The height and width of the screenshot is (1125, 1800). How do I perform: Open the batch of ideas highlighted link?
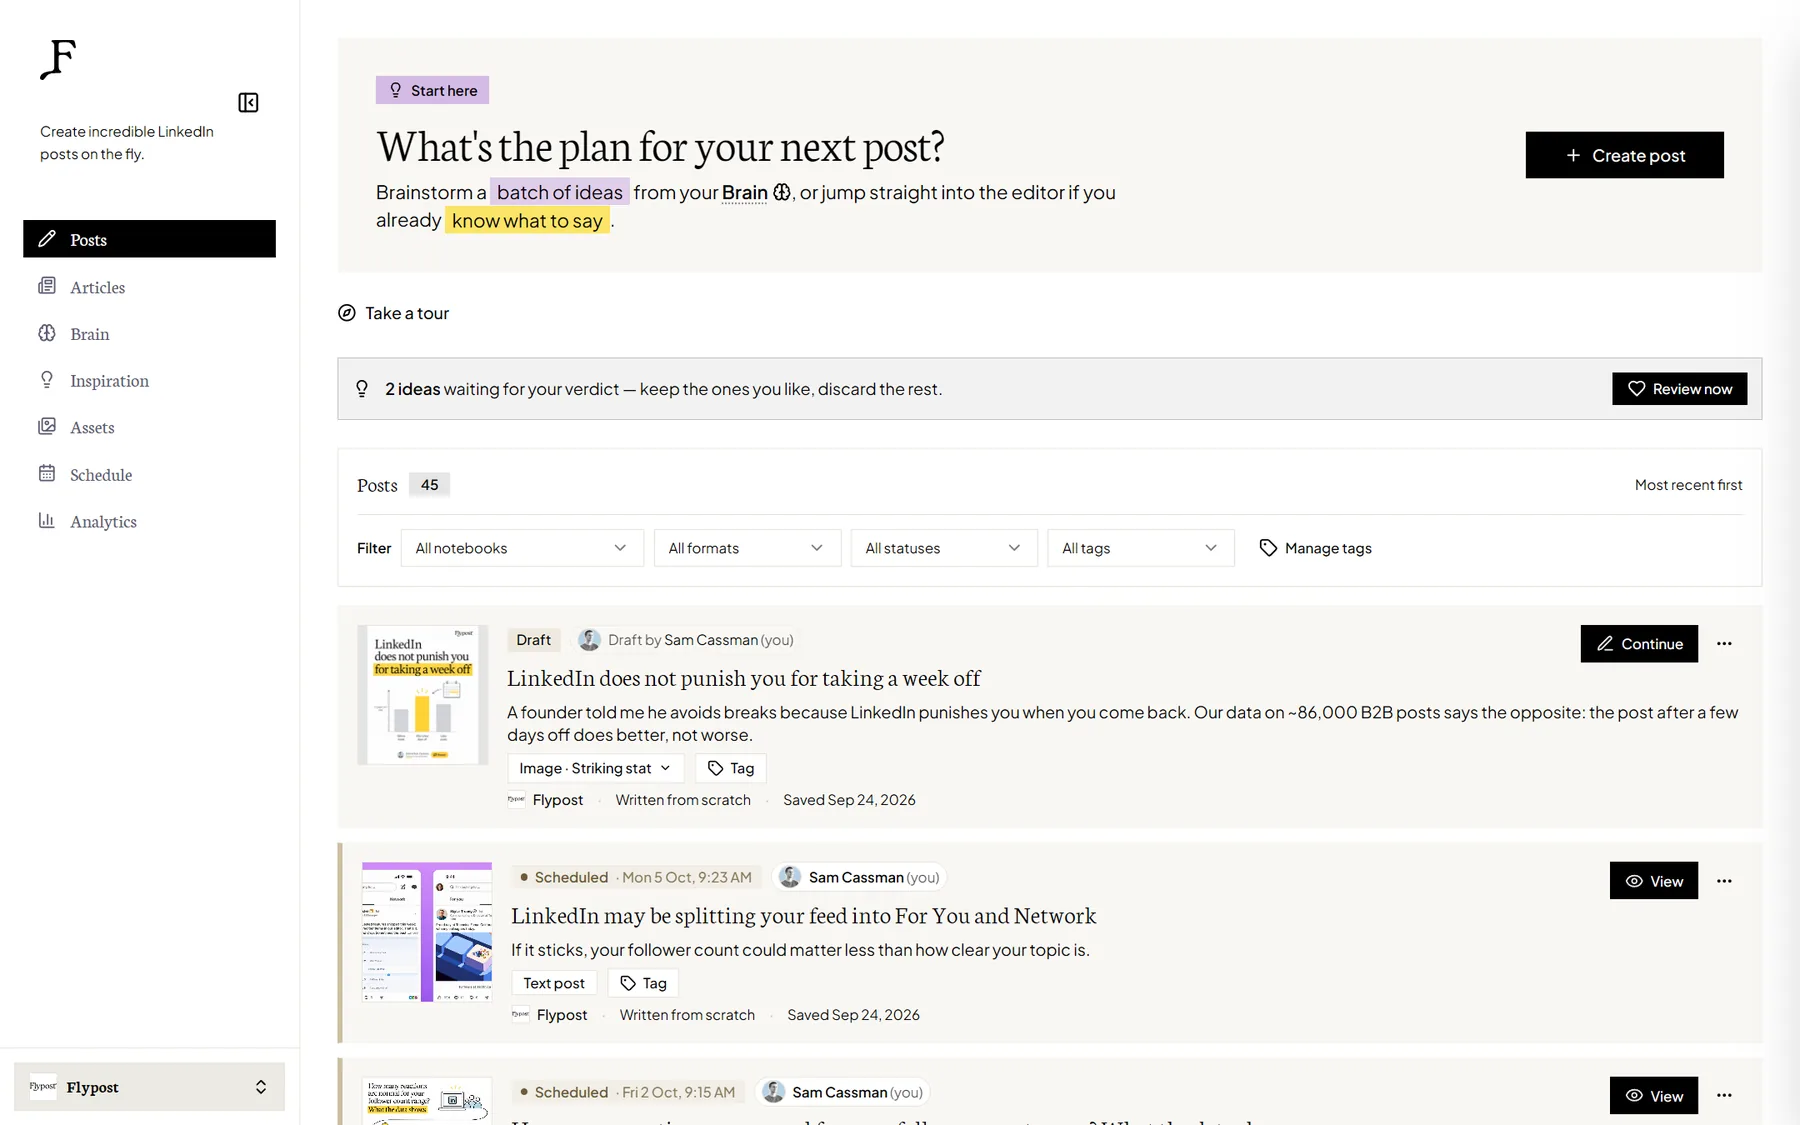coord(560,192)
